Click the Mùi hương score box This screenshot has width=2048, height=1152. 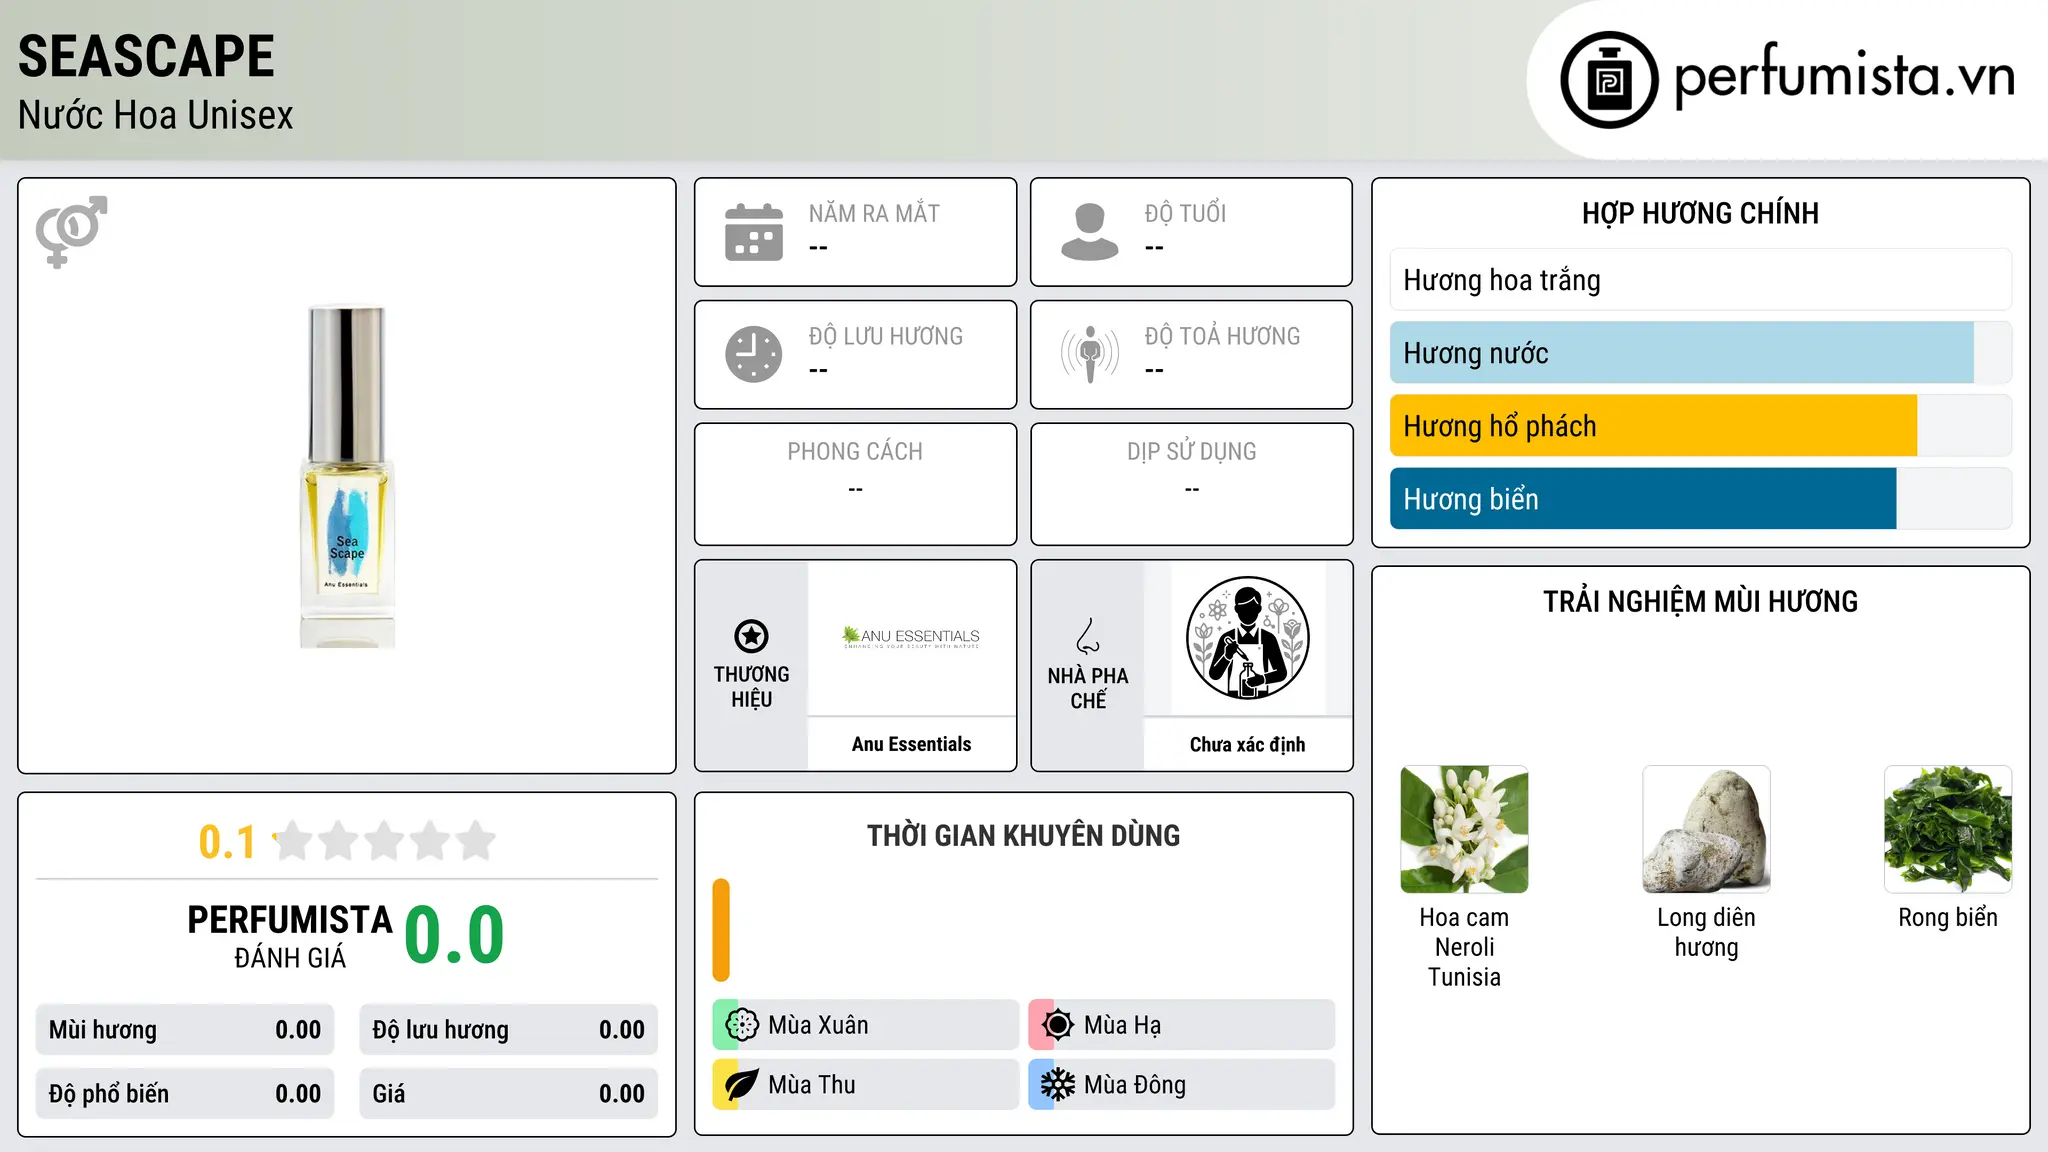click(x=185, y=1030)
